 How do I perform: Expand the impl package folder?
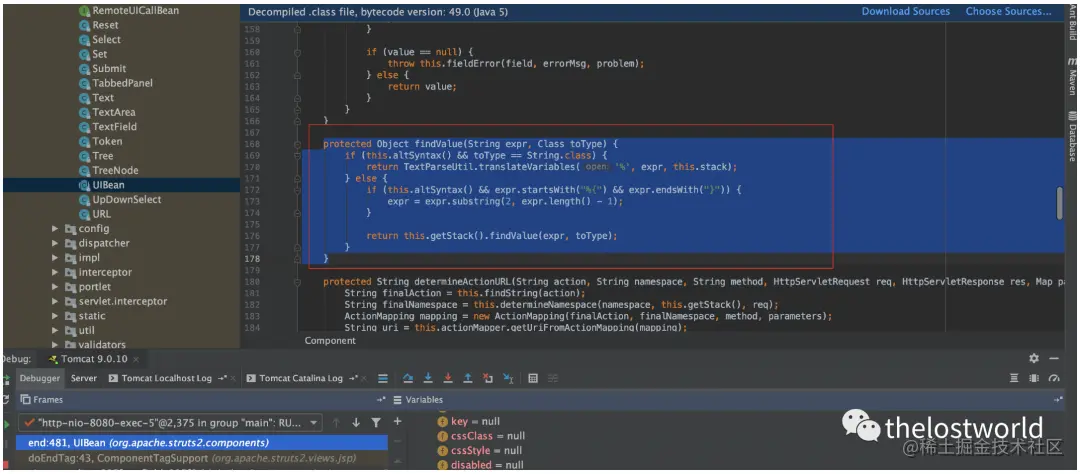tap(56, 258)
